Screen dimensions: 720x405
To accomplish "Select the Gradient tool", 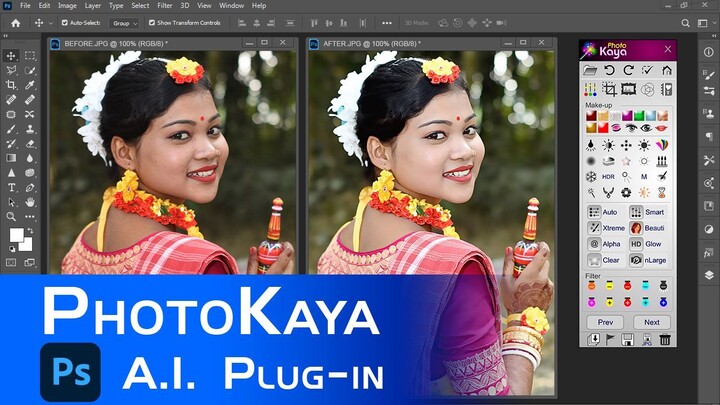I will (x=11, y=158).
